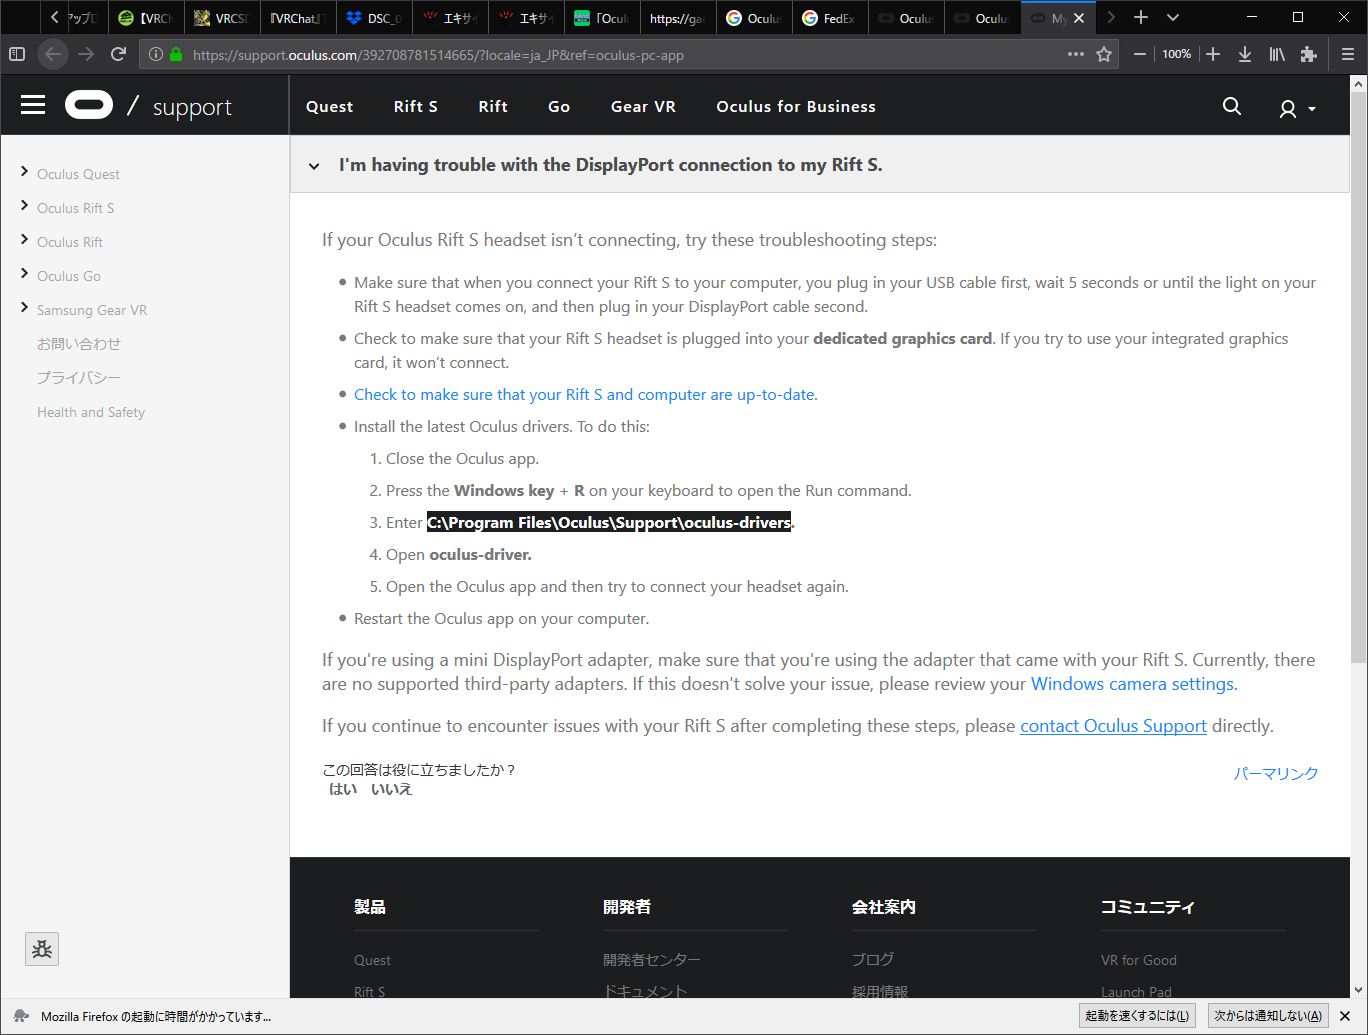Open the extensions puzzle-piece icon
The image size is (1368, 1035).
[1309, 54]
